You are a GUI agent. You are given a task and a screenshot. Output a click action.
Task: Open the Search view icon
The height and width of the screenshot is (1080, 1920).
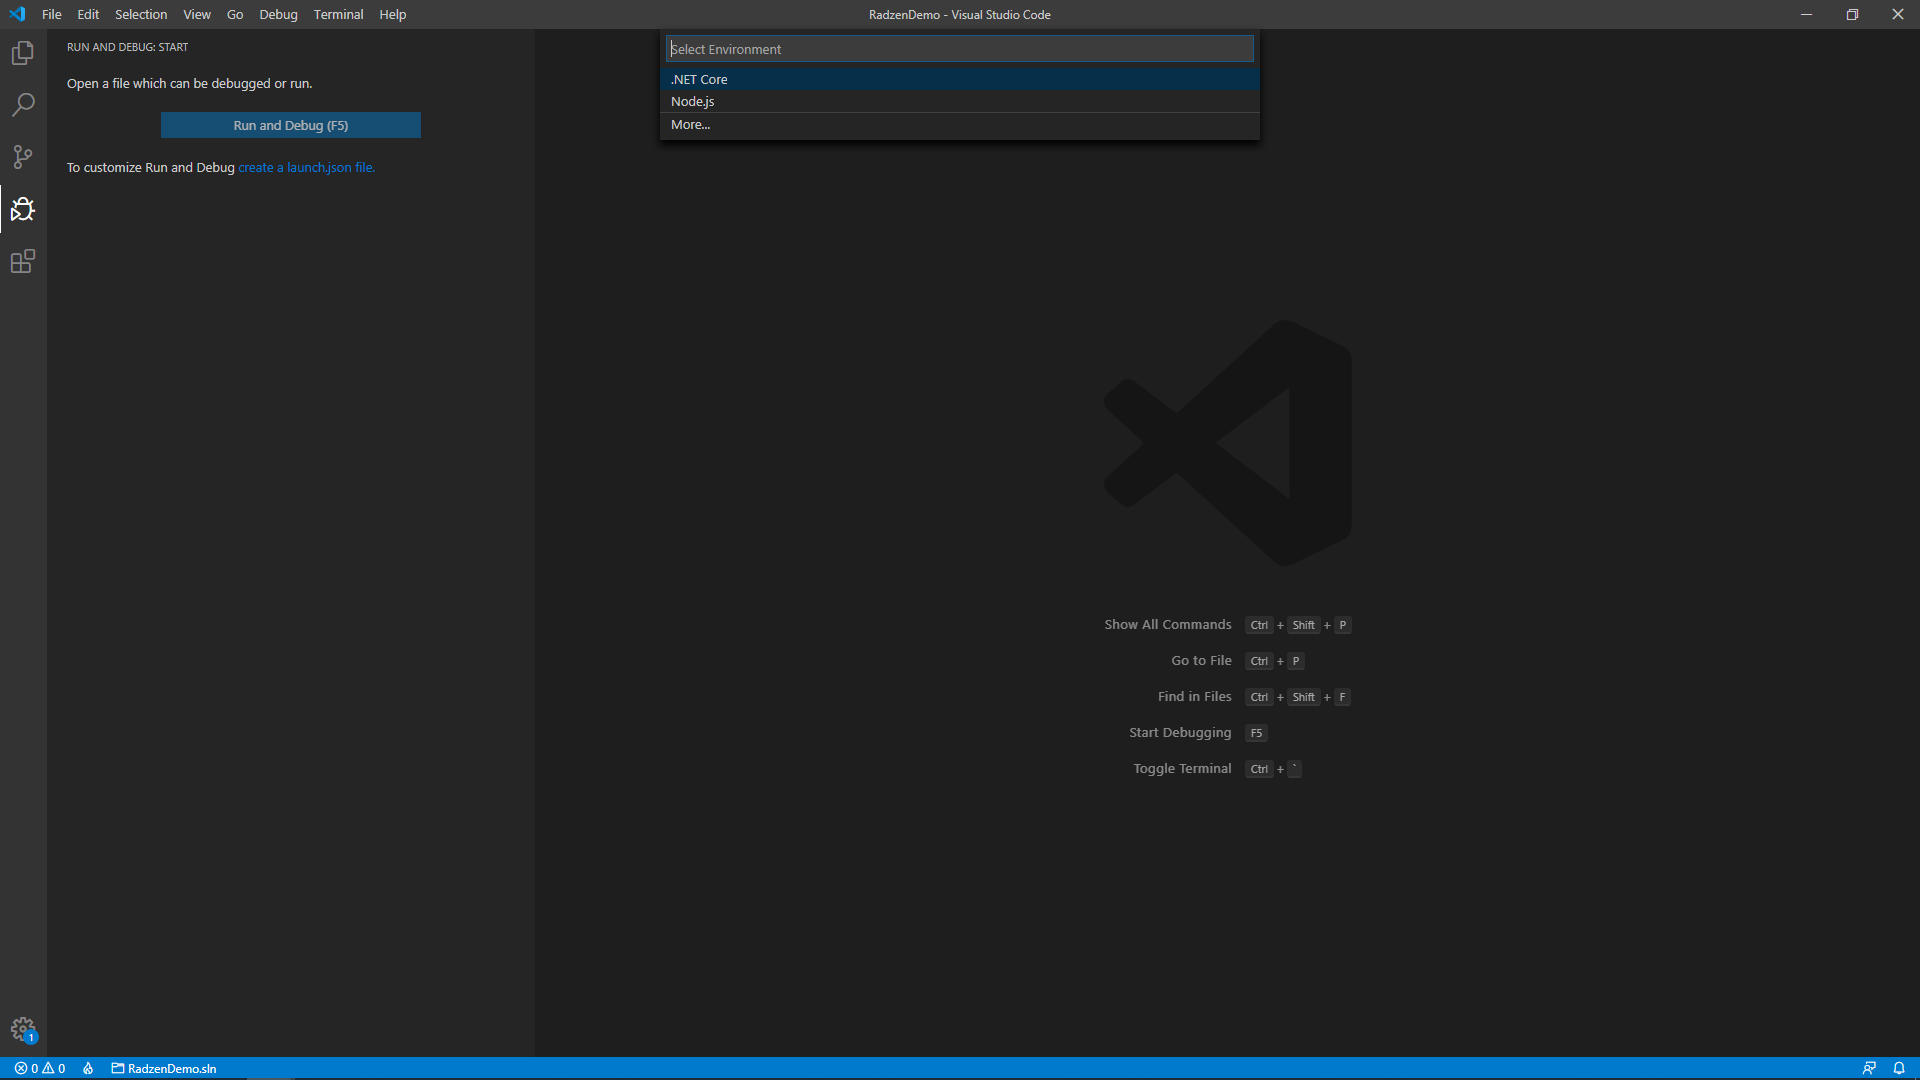point(23,105)
